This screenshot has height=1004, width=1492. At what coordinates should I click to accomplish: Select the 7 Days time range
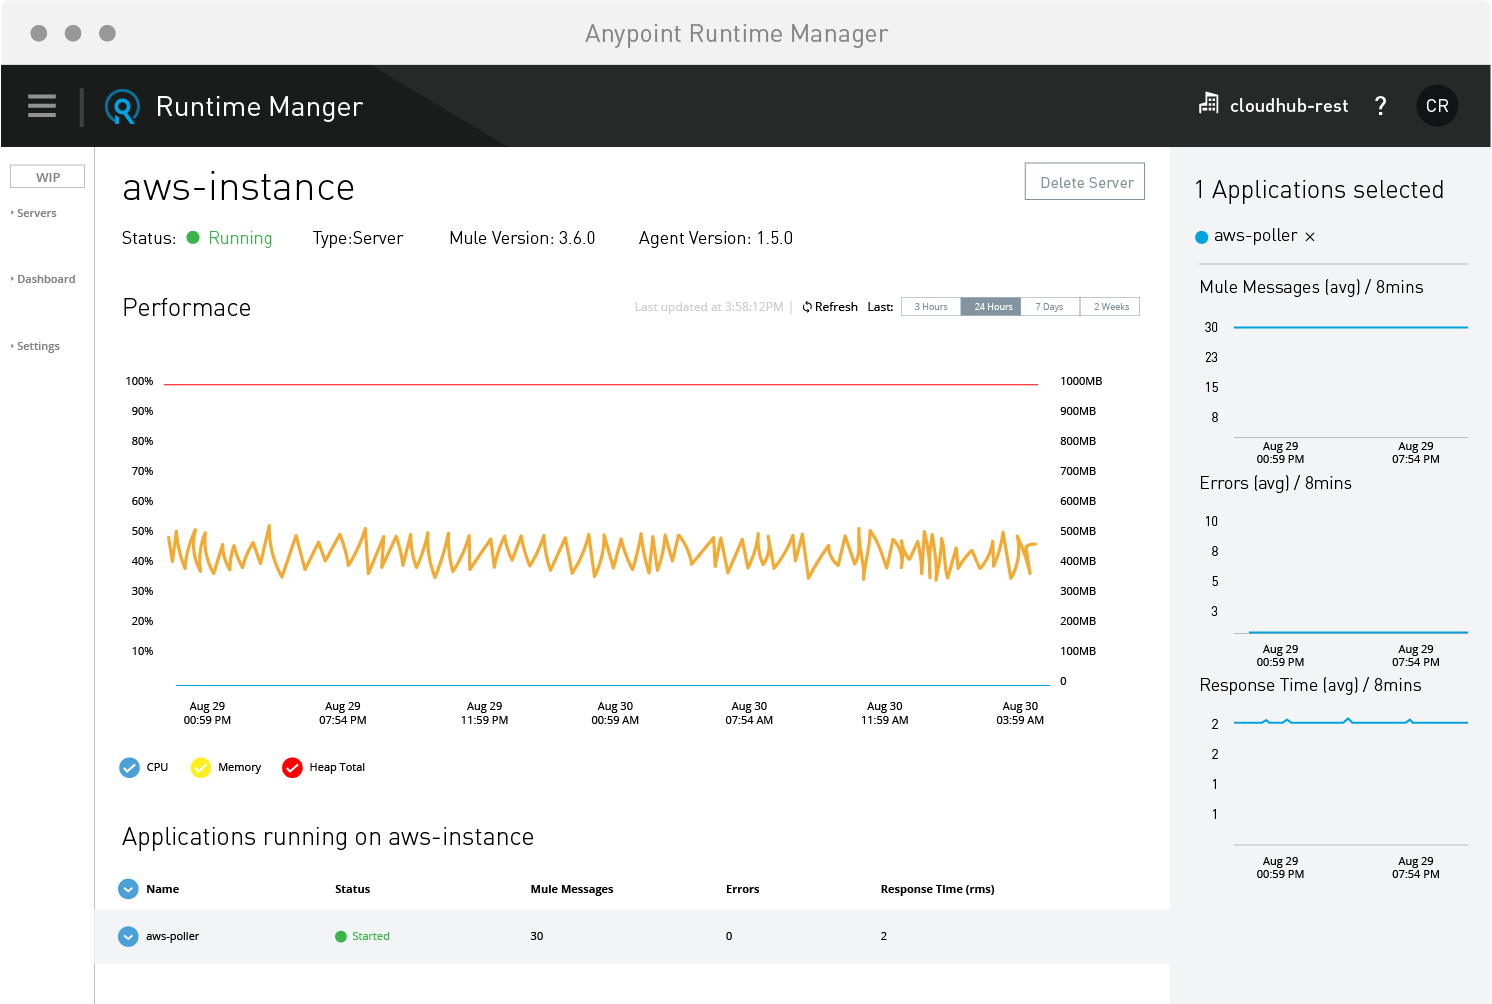1050,307
